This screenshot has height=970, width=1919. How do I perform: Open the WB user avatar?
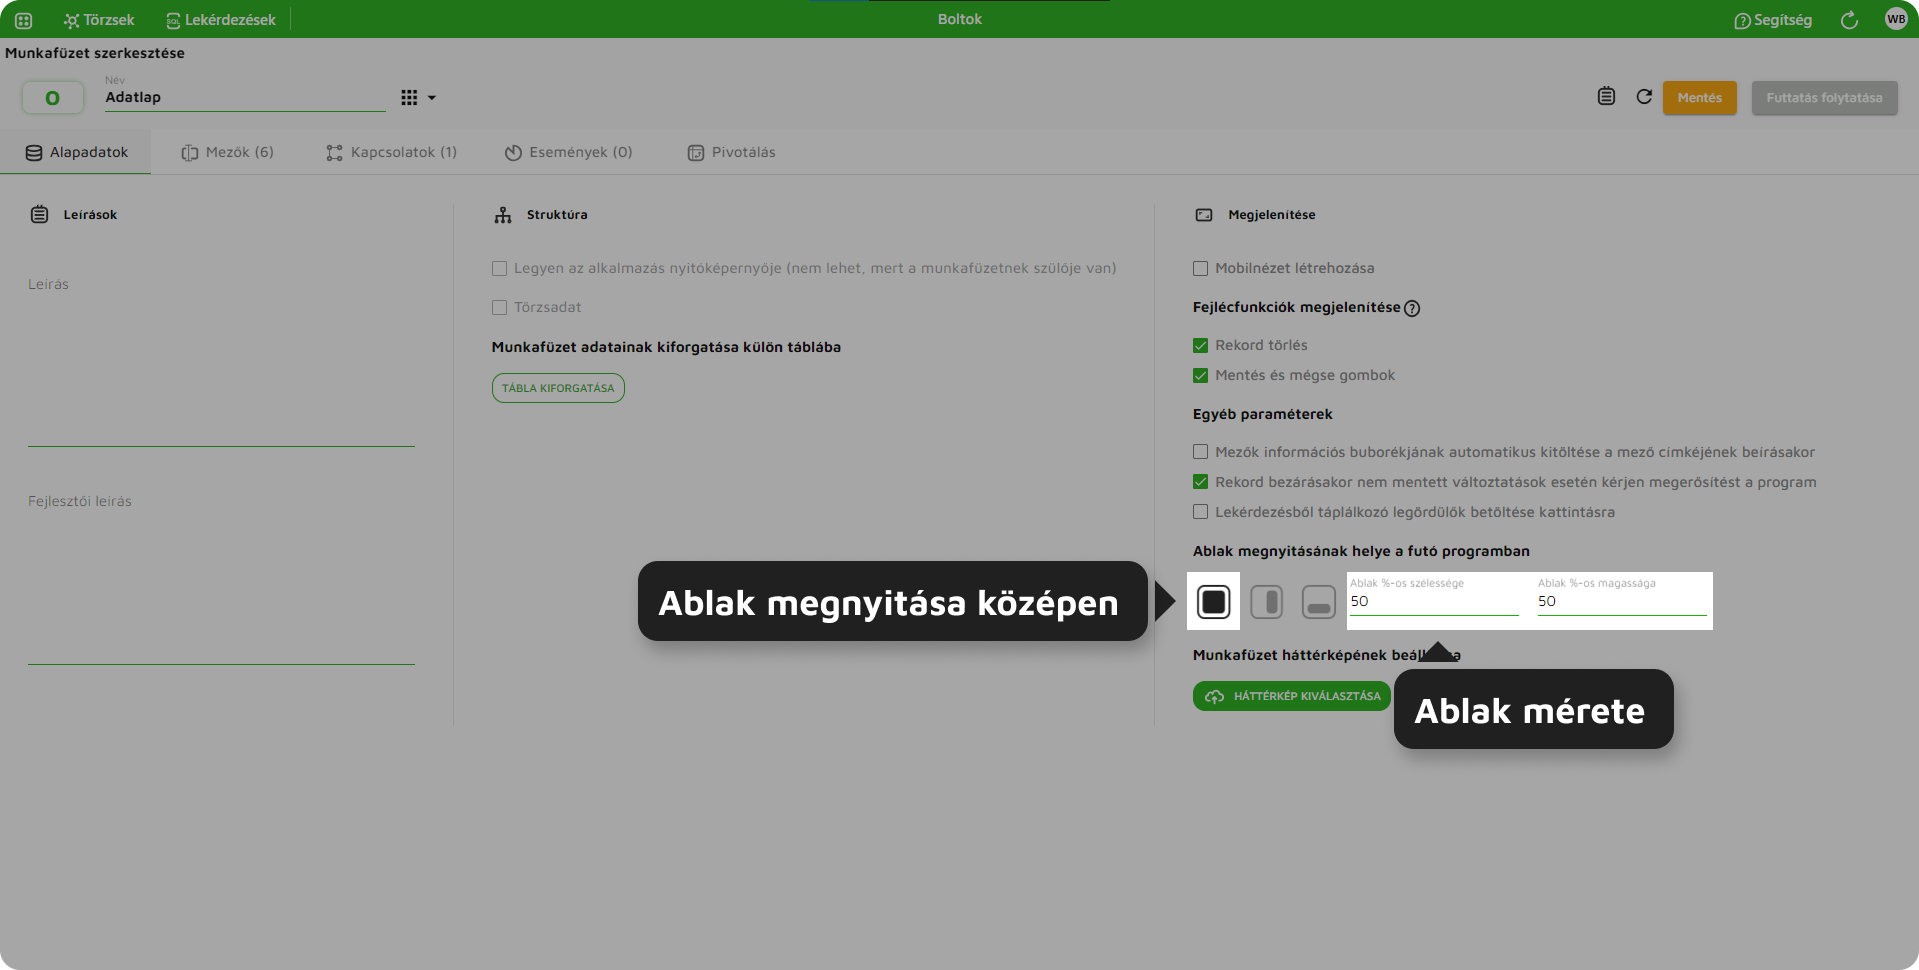point(1895,19)
